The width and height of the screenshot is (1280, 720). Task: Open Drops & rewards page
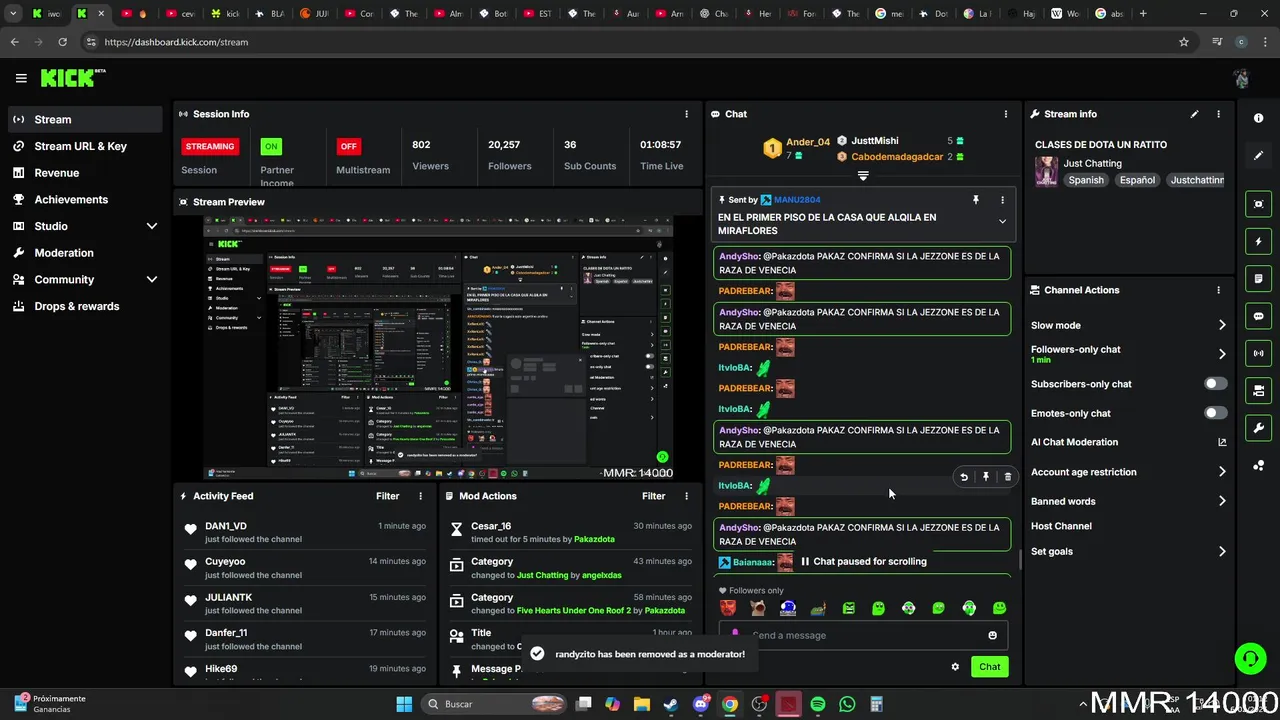85,306
